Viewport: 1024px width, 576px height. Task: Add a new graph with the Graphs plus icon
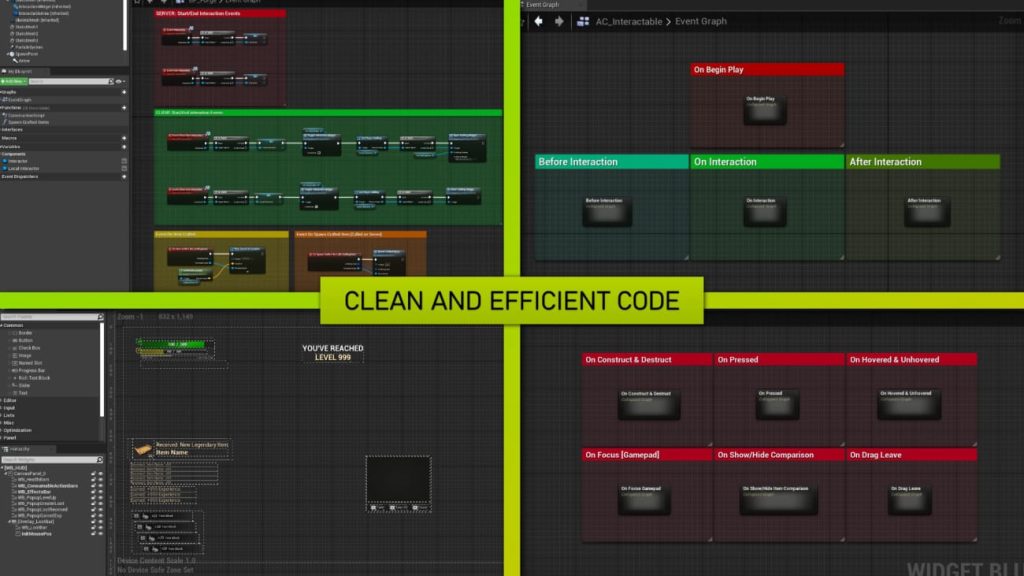coord(124,92)
